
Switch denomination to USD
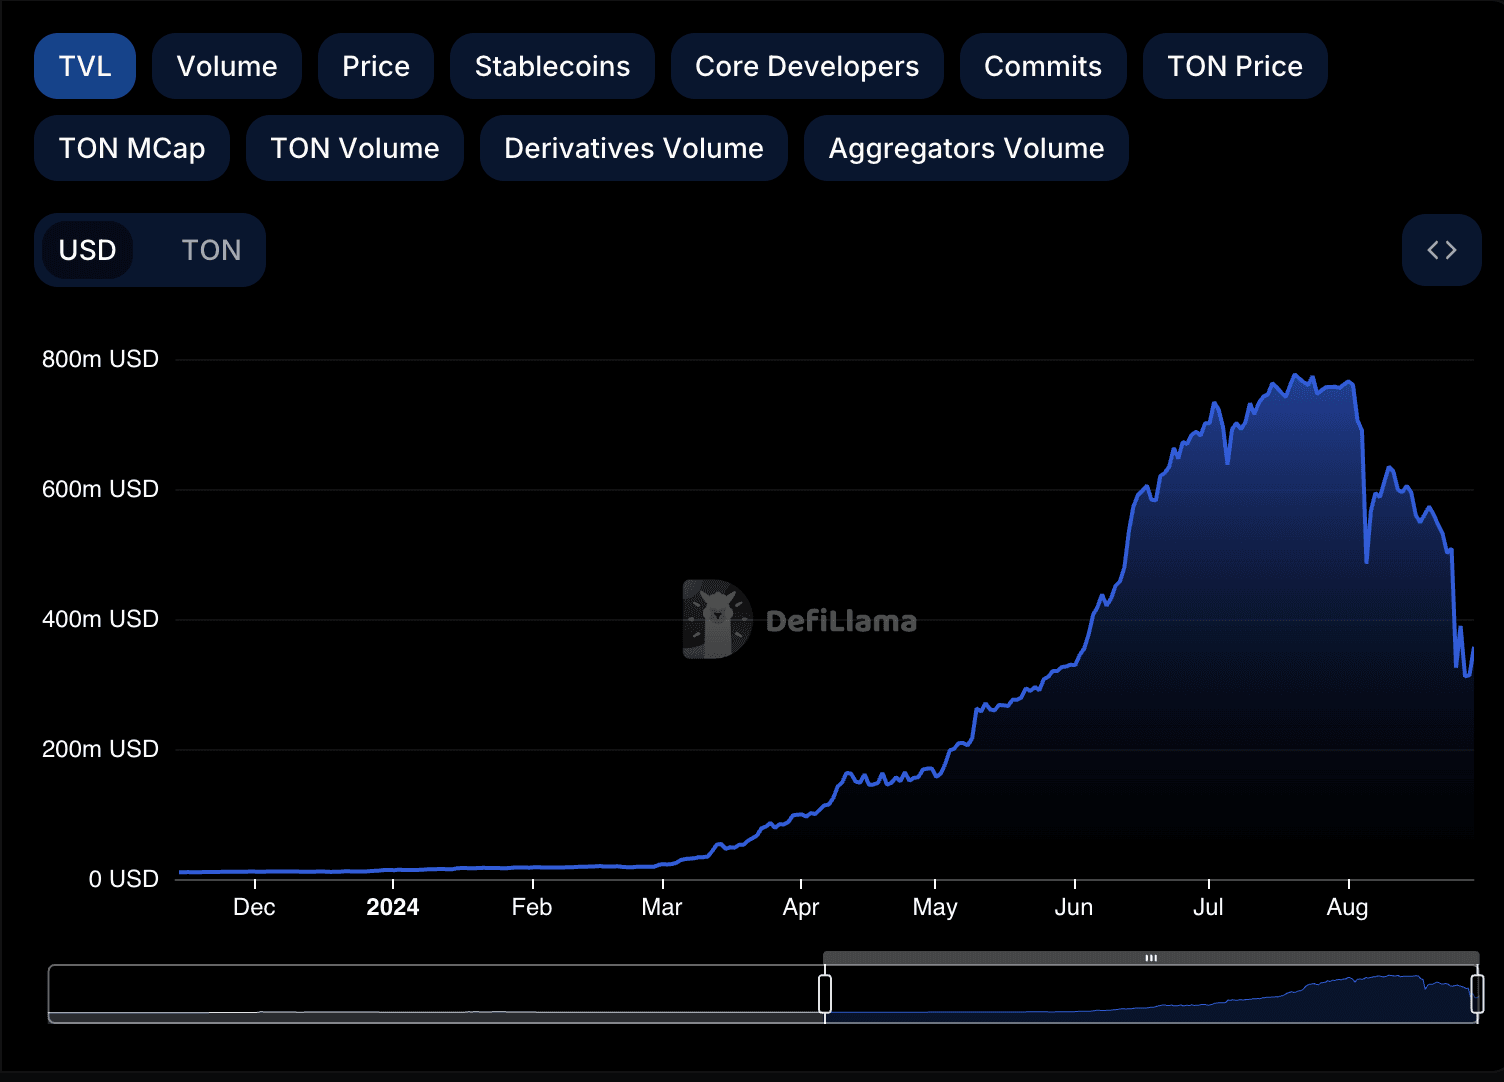(88, 250)
